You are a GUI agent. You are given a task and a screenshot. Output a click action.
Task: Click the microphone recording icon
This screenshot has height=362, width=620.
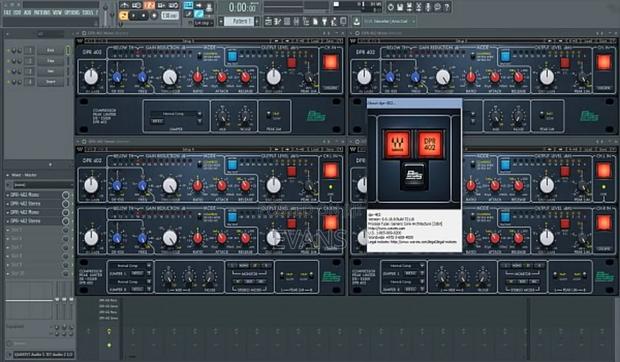pos(429,7)
